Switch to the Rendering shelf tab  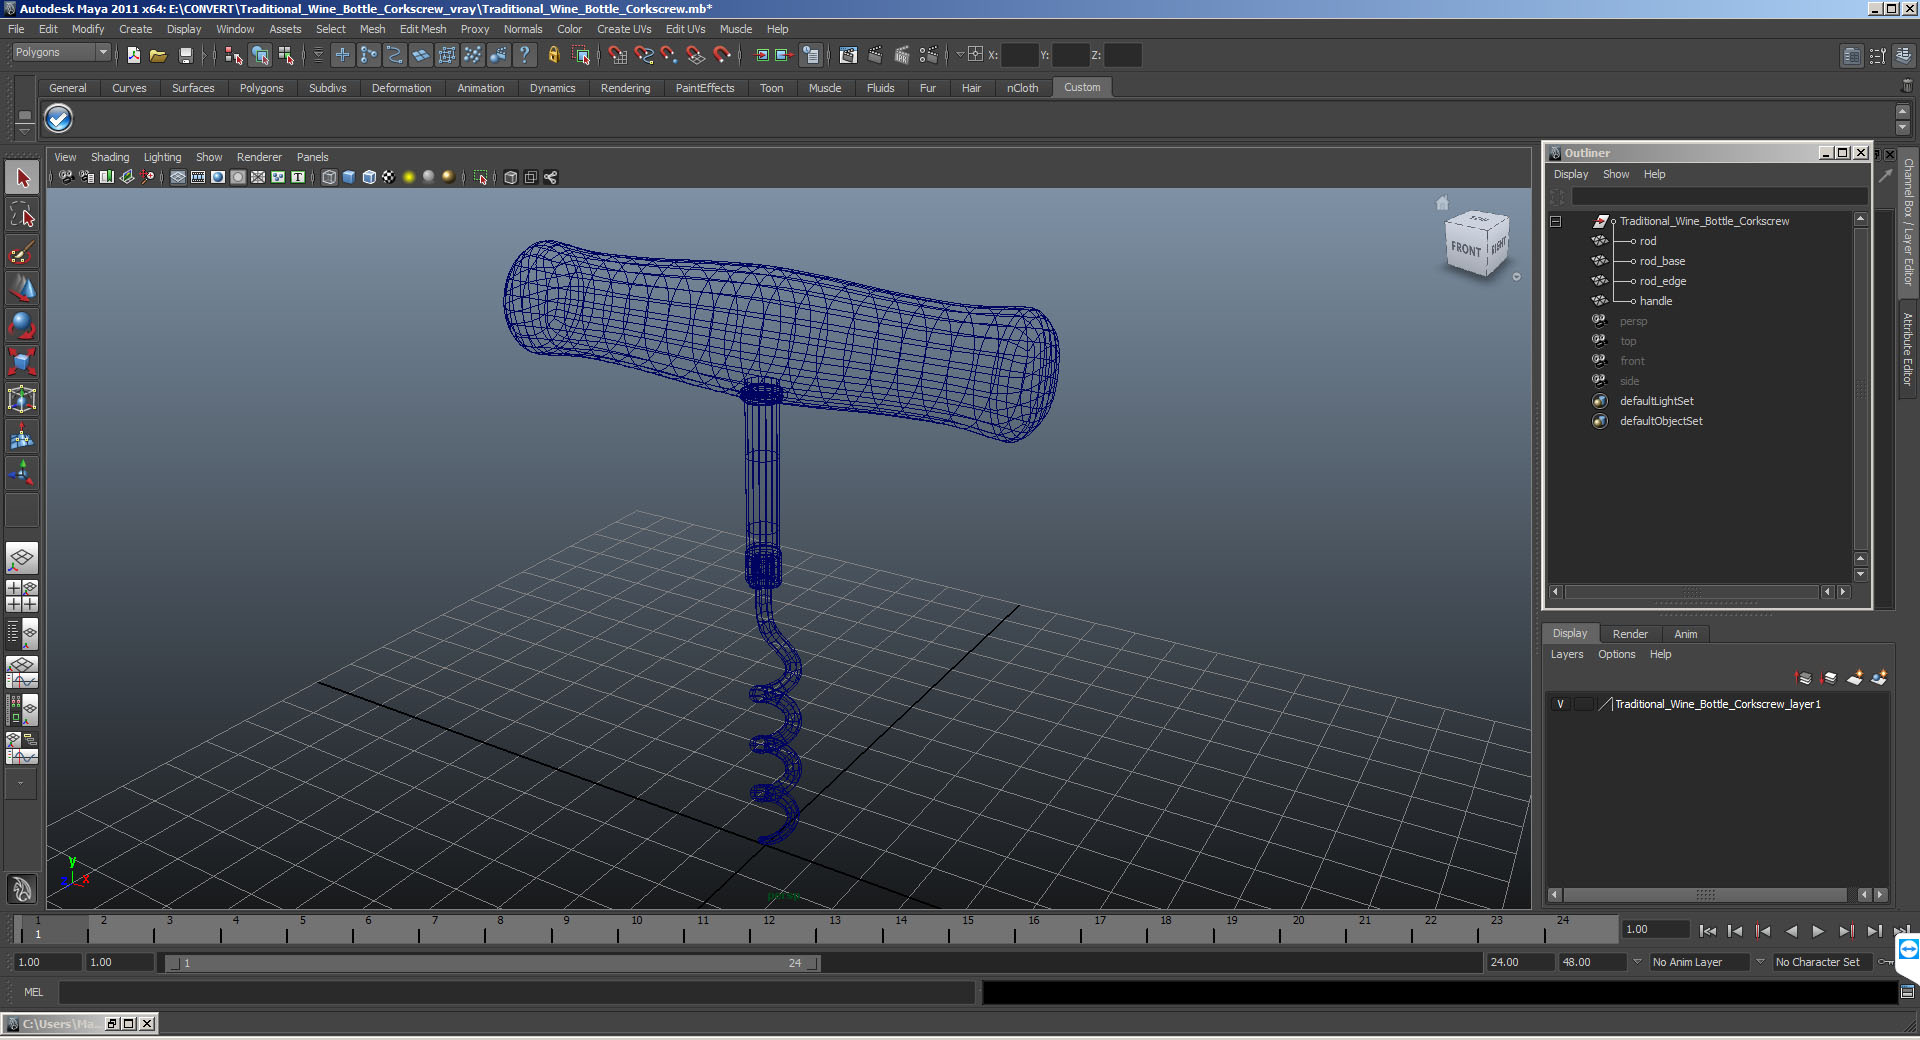pyautogui.click(x=625, y=88)
